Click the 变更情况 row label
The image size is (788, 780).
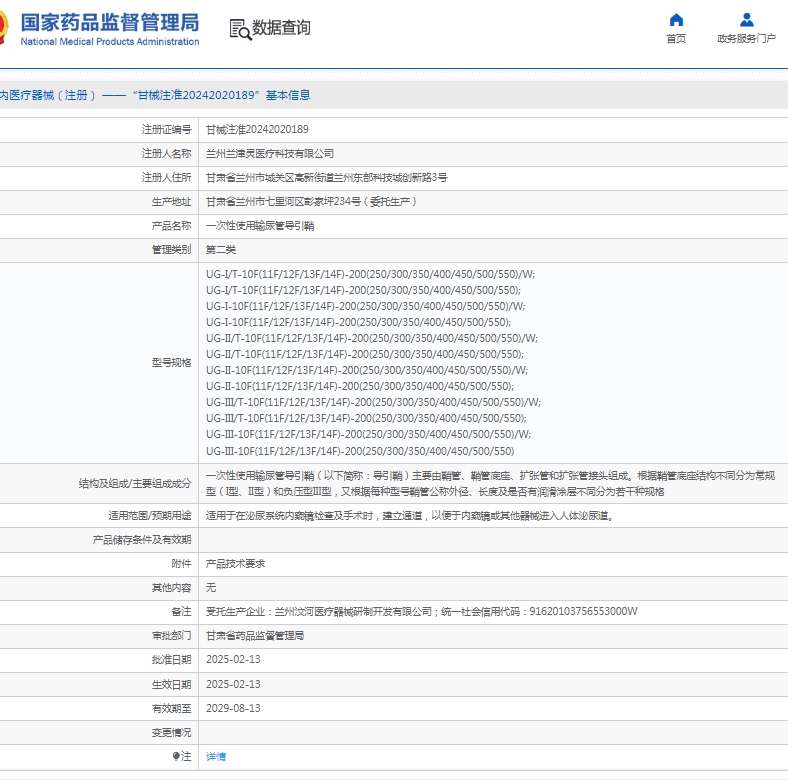click(171, 732)
